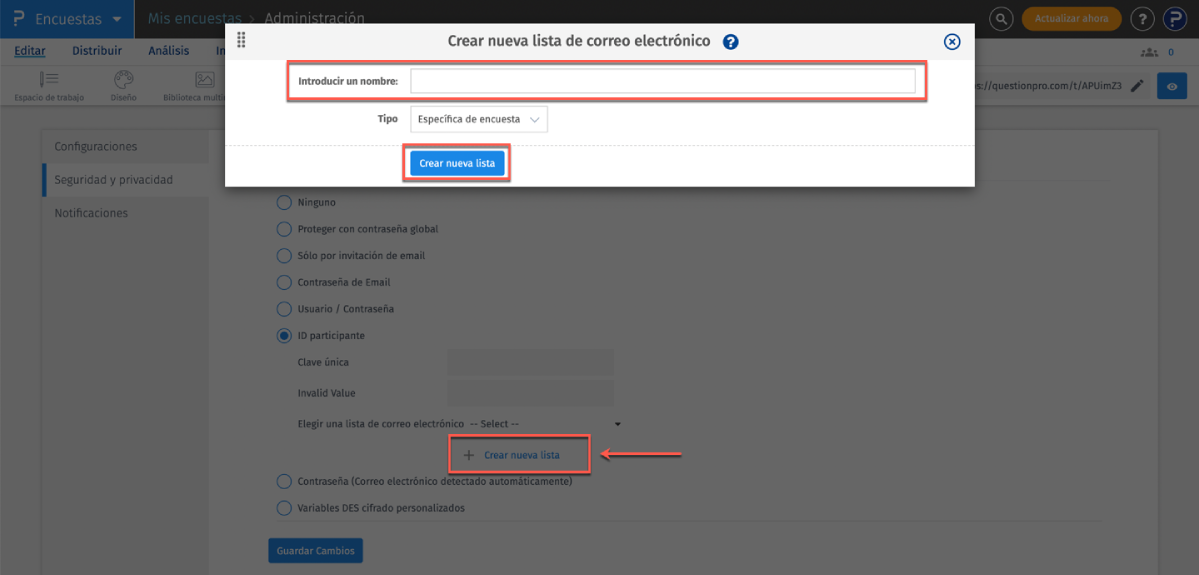1199x575 pixels.
Task: Select Sólo por invitación de email
Action: tap(284, 255)
